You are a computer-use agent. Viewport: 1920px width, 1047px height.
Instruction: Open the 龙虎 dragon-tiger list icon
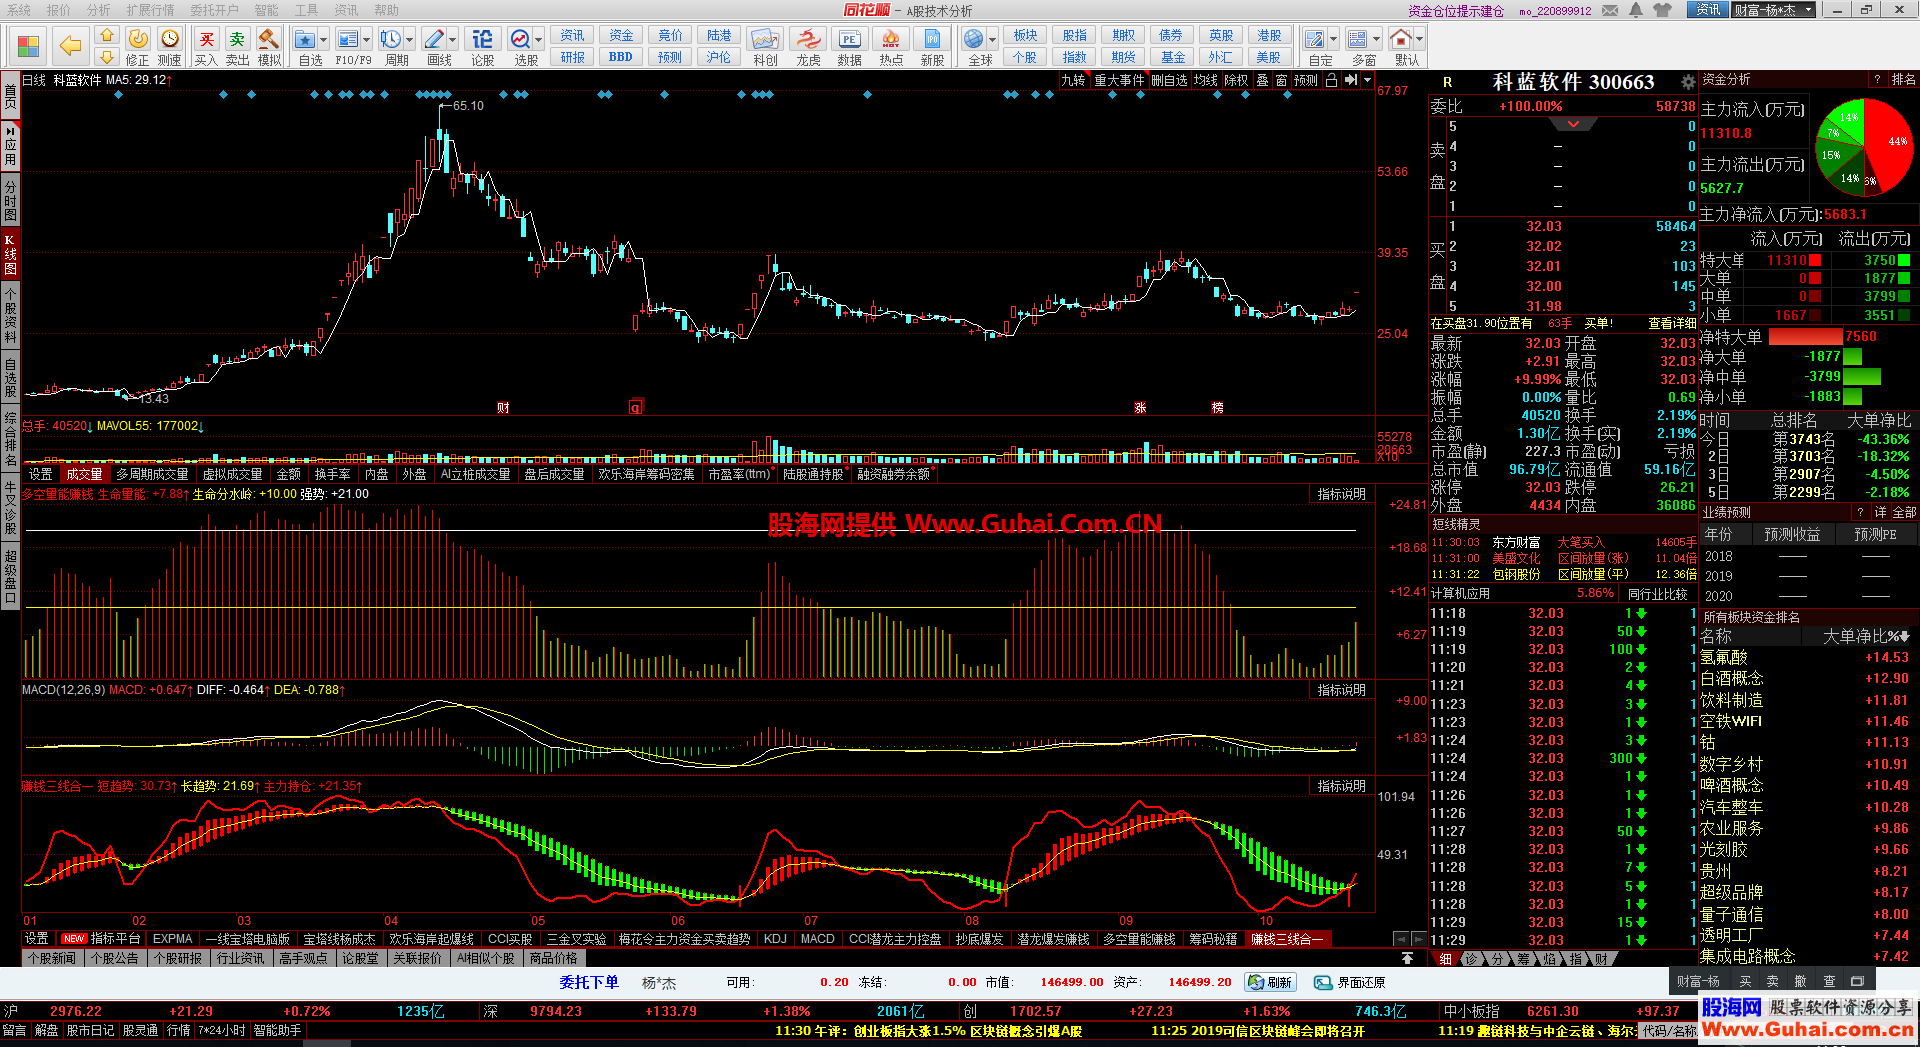[x=808, y=46]
